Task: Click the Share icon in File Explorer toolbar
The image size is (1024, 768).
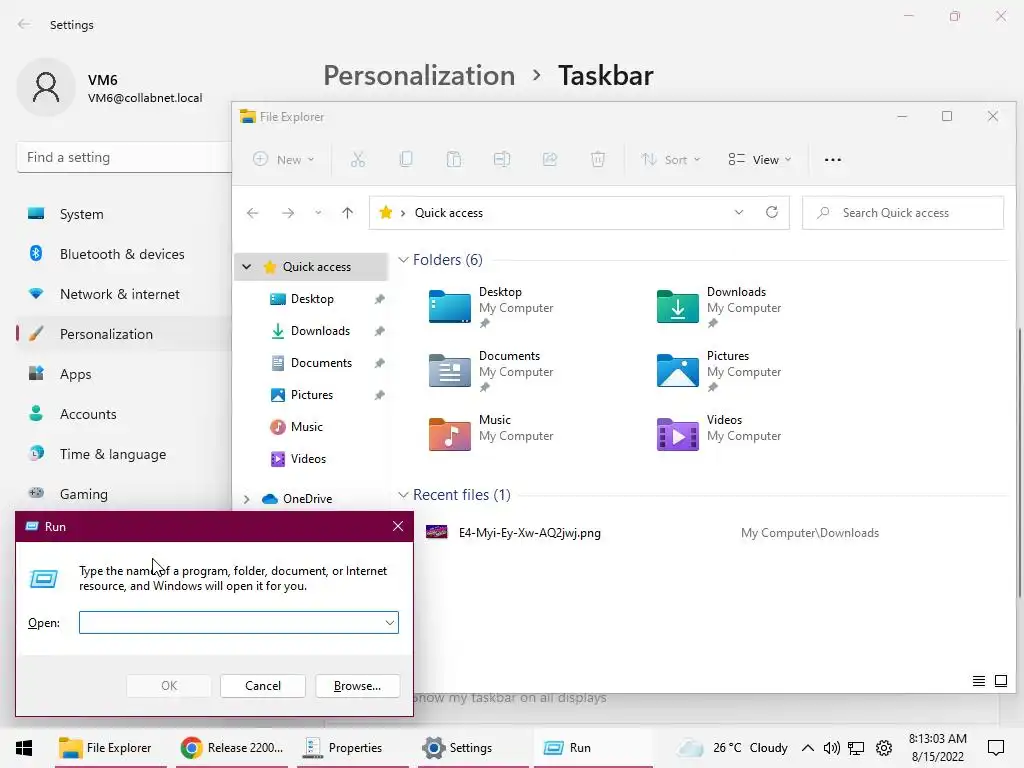Action: (x=550, y=159)
